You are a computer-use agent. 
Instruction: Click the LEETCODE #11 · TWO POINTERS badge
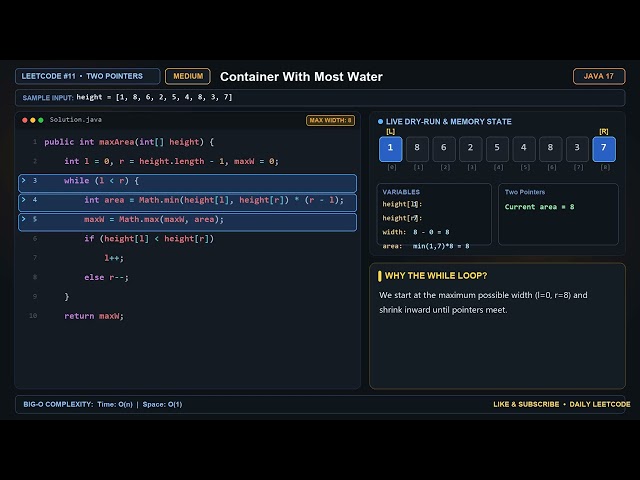tap(87, 76)
